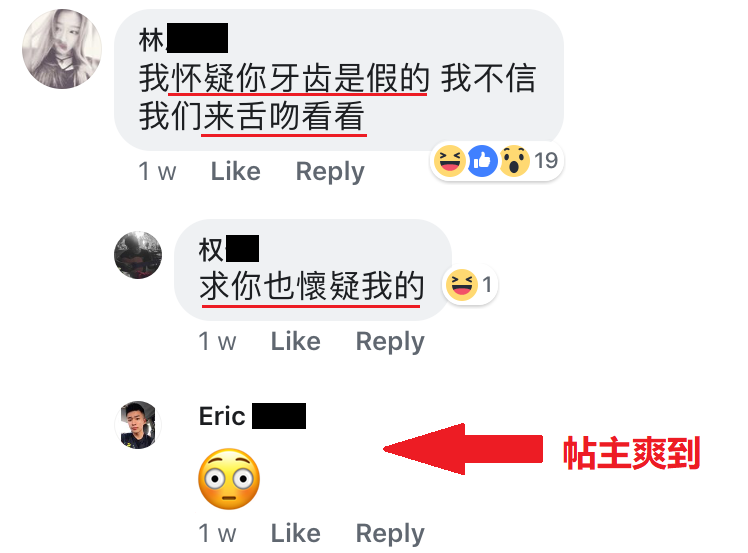Reply to Eric's emoji comment
748x553 pixels.
coord(390,534)
